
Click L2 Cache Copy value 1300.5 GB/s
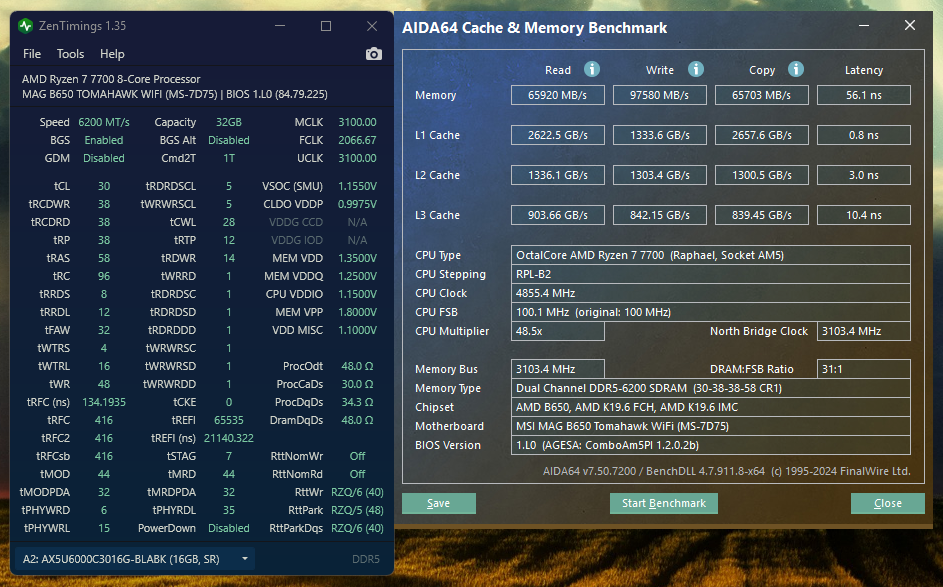pos(761,175)
